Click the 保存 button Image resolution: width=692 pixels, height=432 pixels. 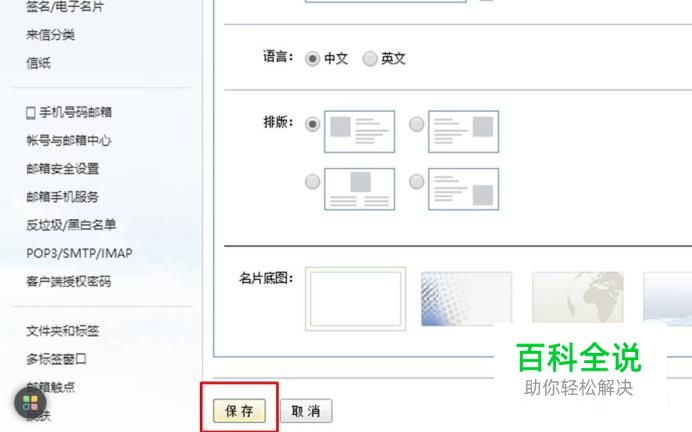239,411
